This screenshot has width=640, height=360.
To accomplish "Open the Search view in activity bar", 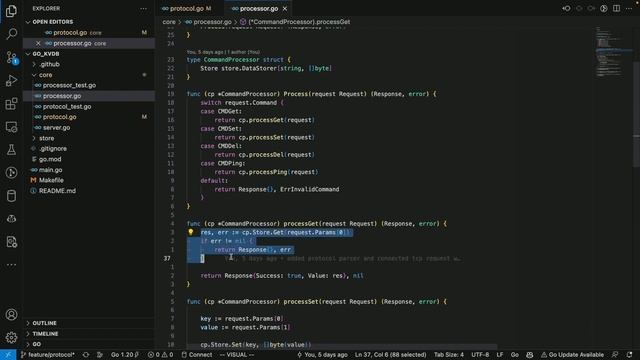I will [x=11, y=34].
